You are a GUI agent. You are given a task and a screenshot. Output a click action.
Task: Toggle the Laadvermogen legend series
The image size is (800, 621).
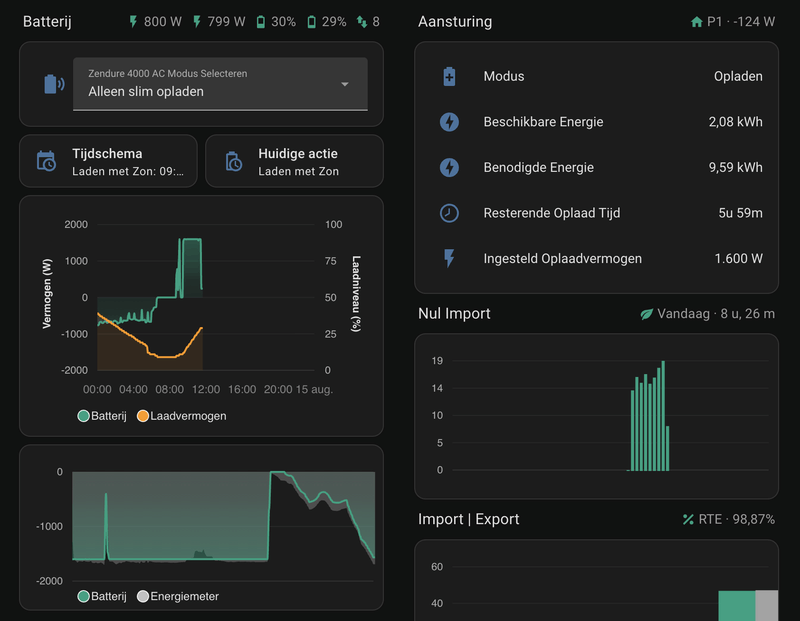click(x=182, y=416)
